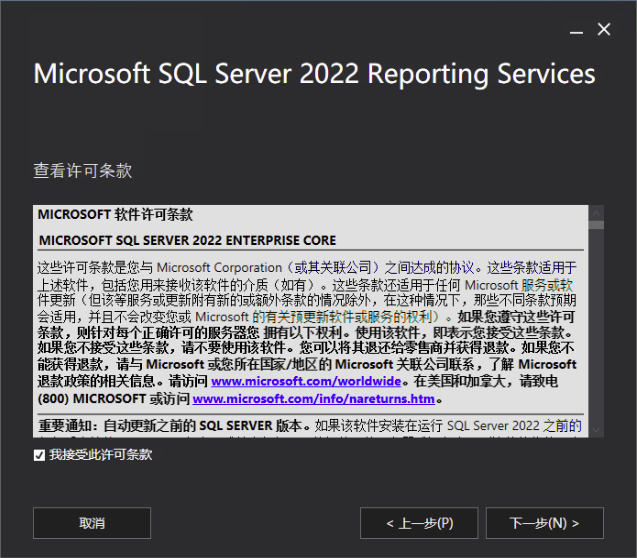Click the heading MICROSOFT 软件许可条款
The height and width of the screenshot is (558, 637).
[115, 214]
